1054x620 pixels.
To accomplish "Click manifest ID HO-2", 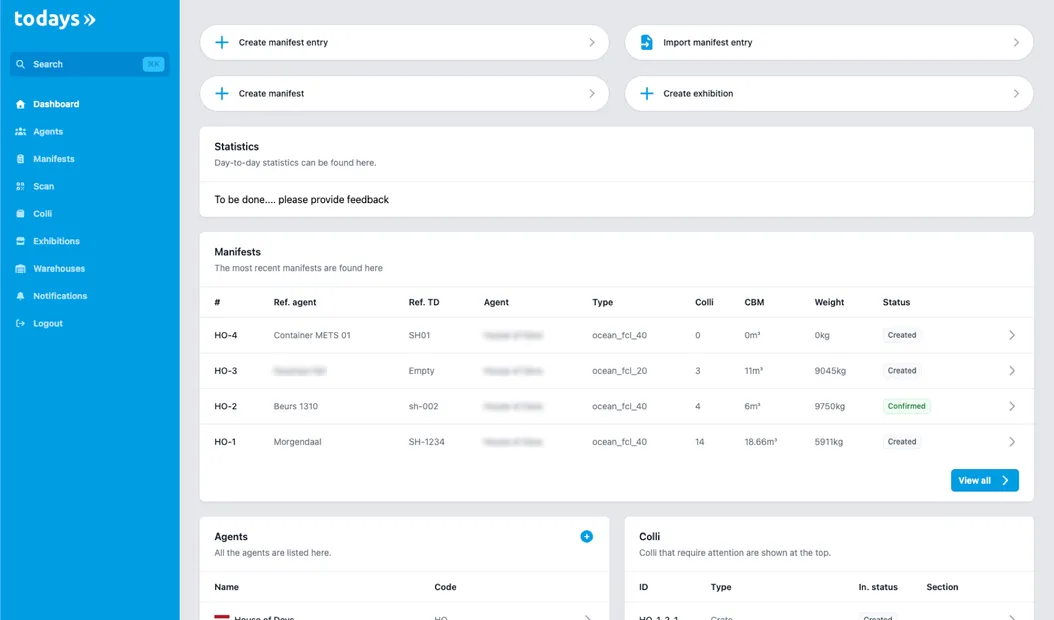I will 226,406.
